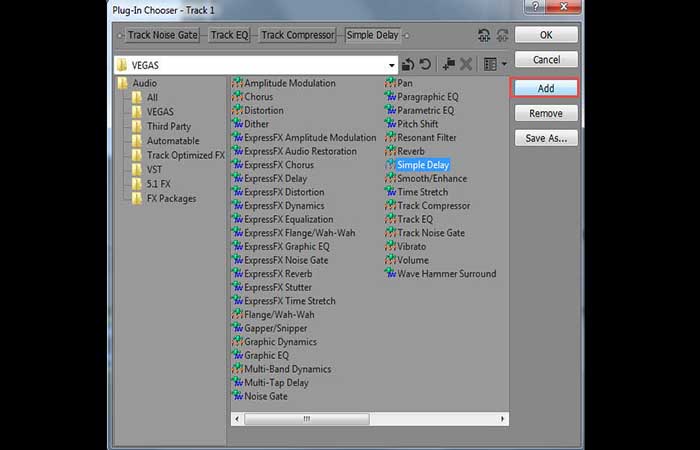Viewport: 700px width, 450px height.
Task: Click the delete X icon in toolbar
Action: [x=466, y=65]
